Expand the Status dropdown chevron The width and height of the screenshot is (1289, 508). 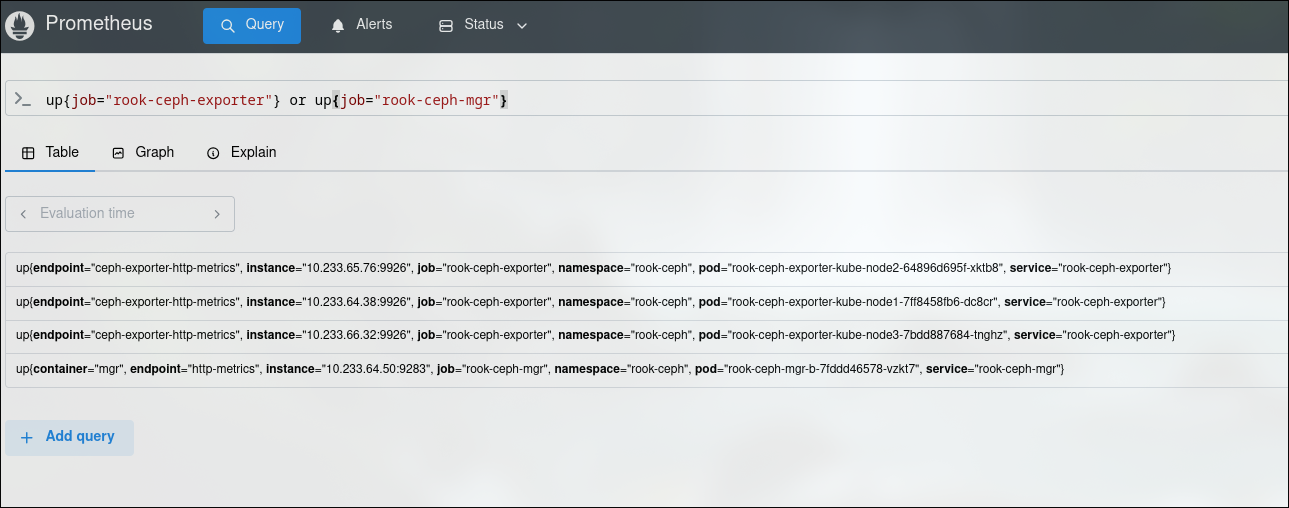521,25
